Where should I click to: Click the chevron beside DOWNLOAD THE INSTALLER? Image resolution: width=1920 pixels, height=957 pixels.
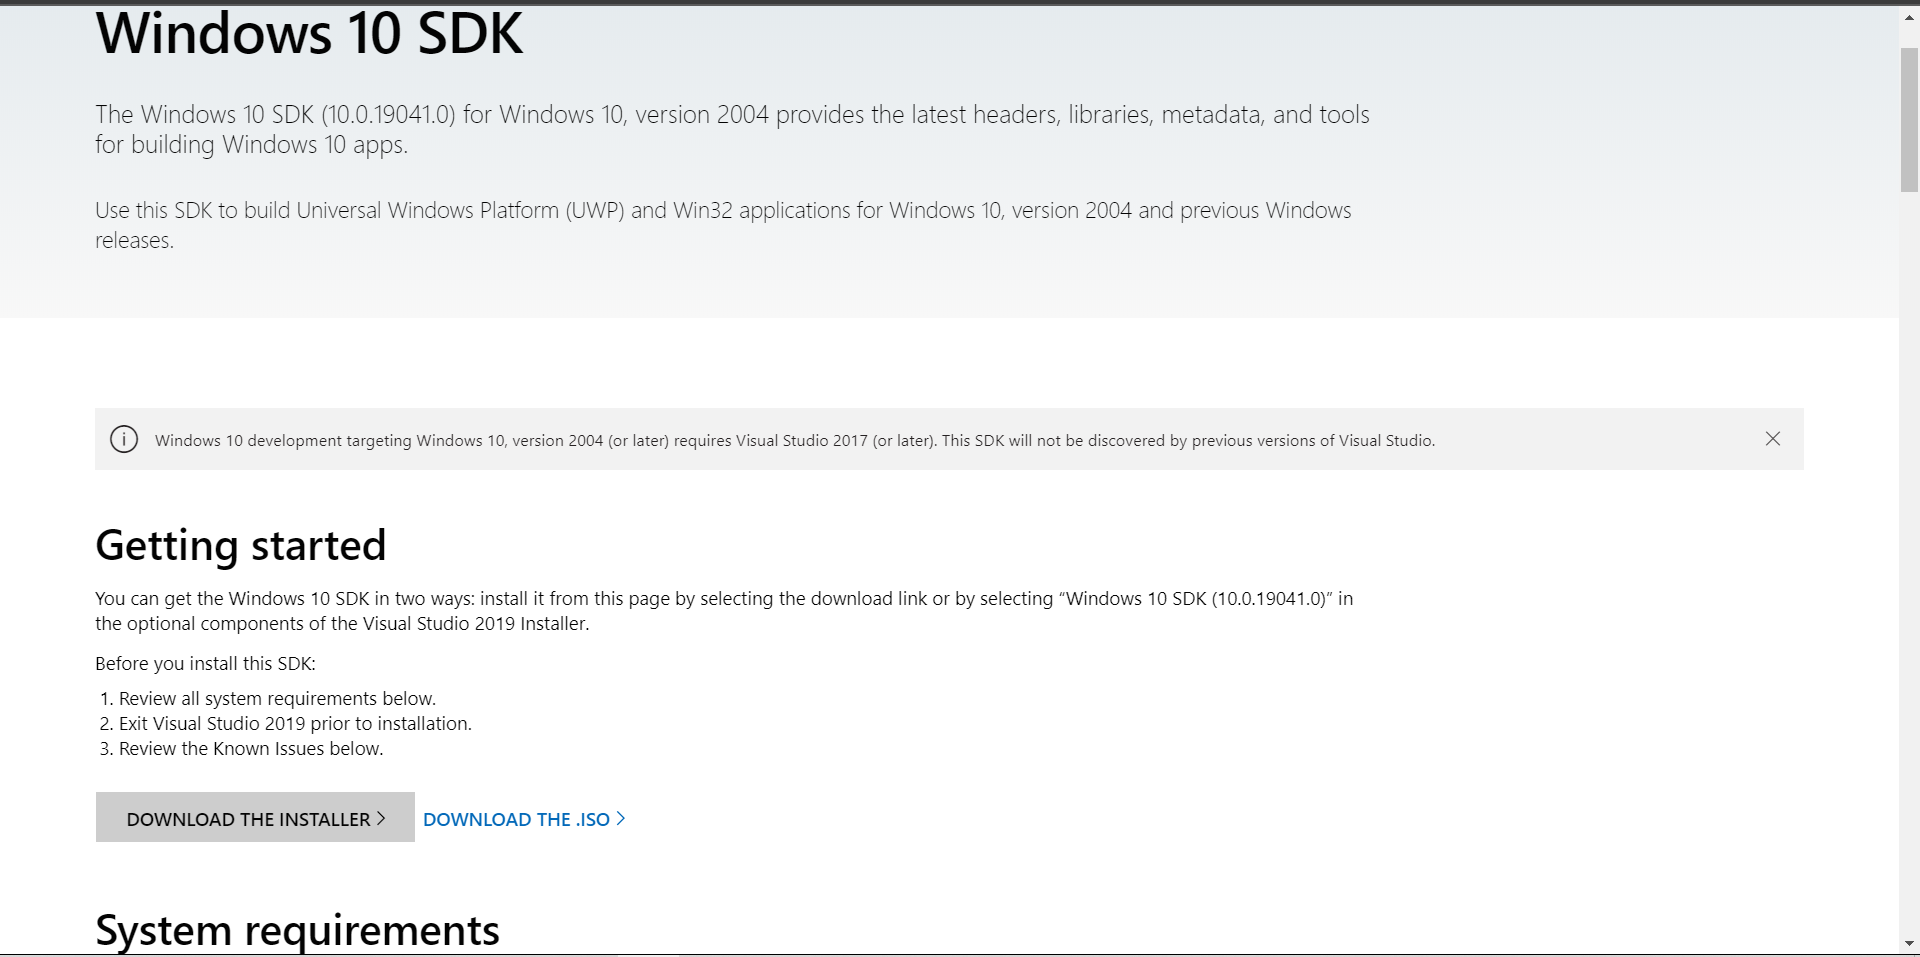click(x=381, y=818)
